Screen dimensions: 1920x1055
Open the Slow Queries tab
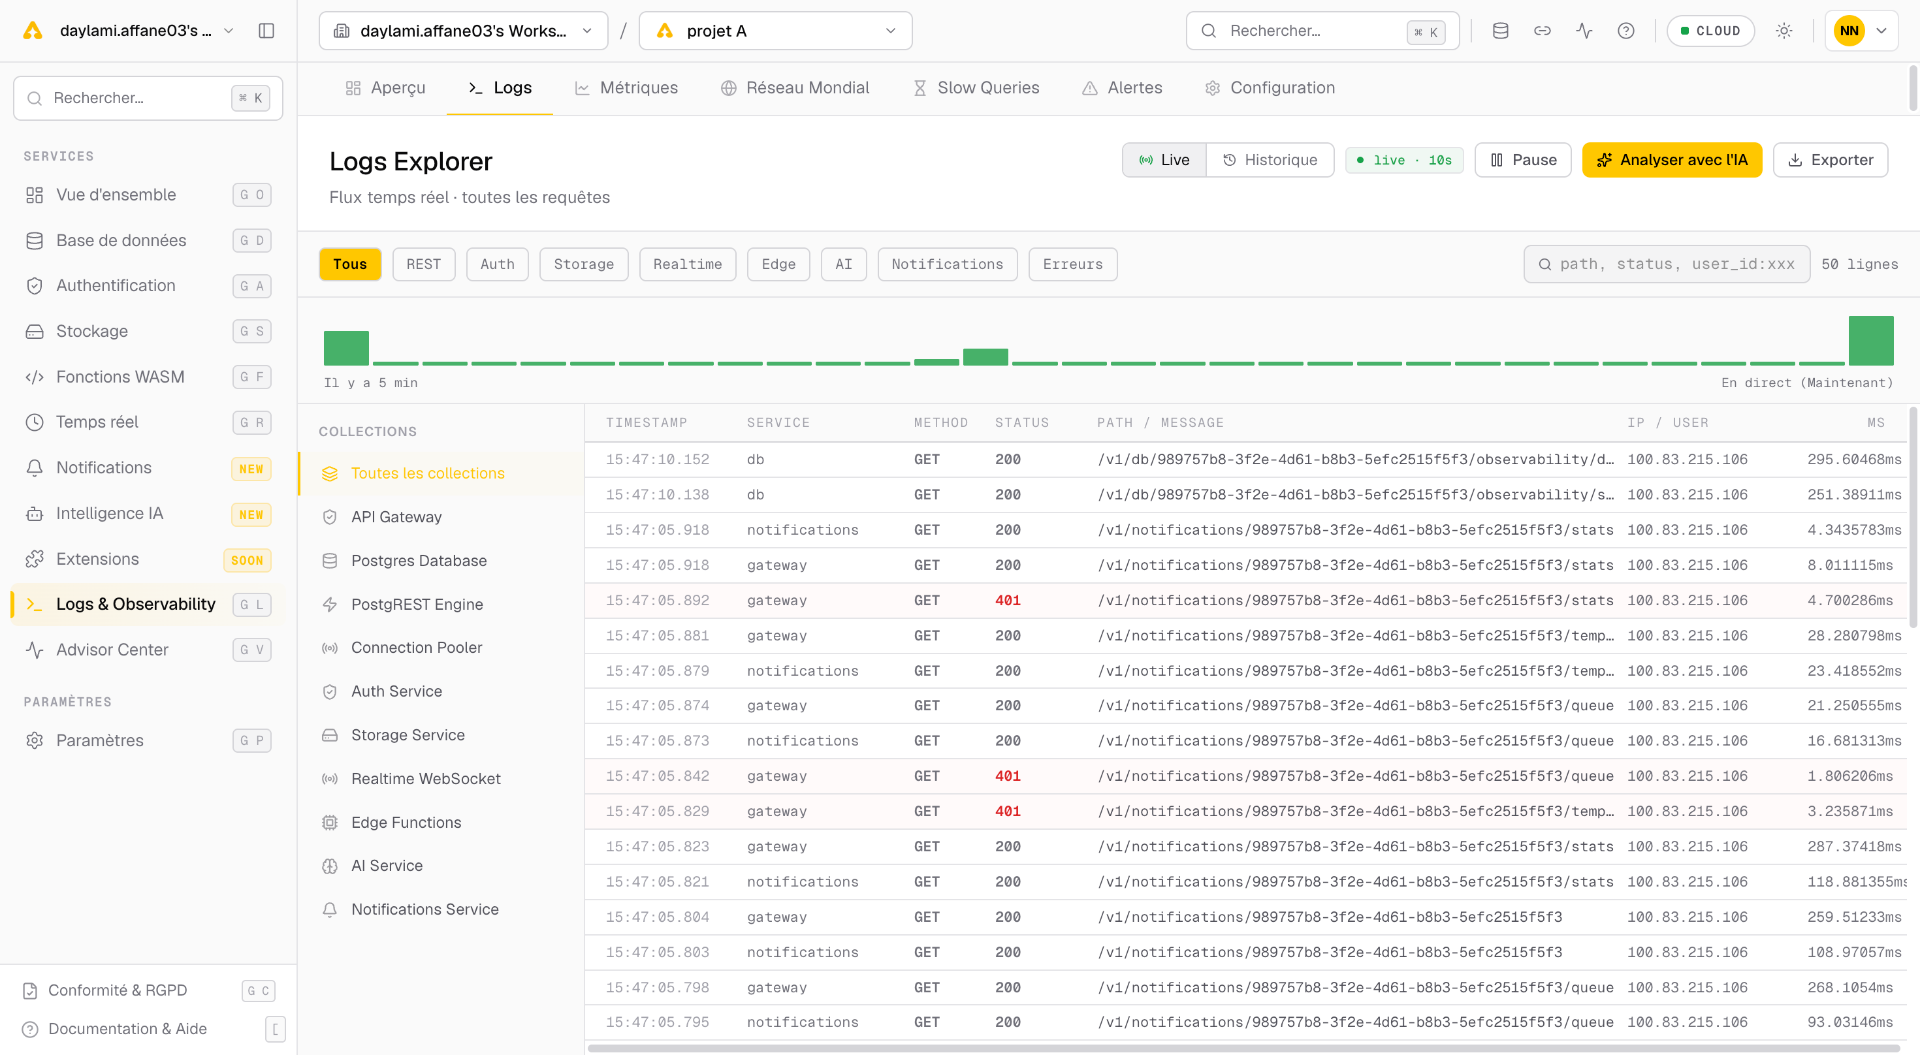click(x=976, y=88)
